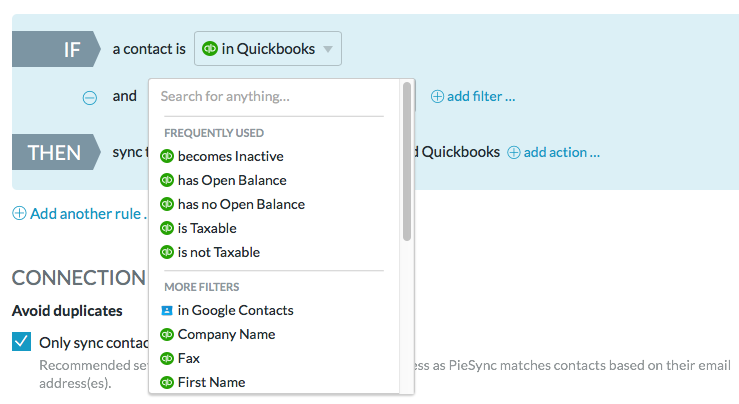Click the THEN rule label
Image resolution: width=739 pixels, height=404 pixels.
click(57, 152)
